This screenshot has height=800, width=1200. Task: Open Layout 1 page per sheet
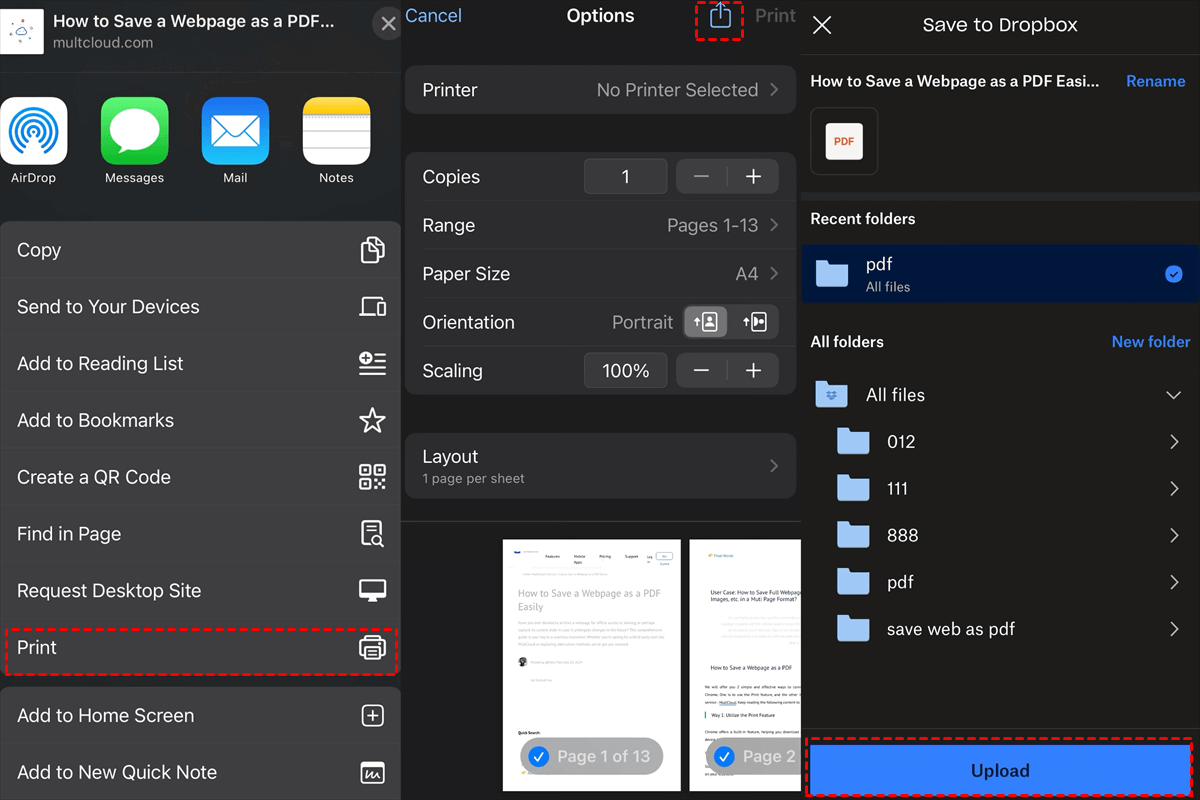click(x=600, y=466)
